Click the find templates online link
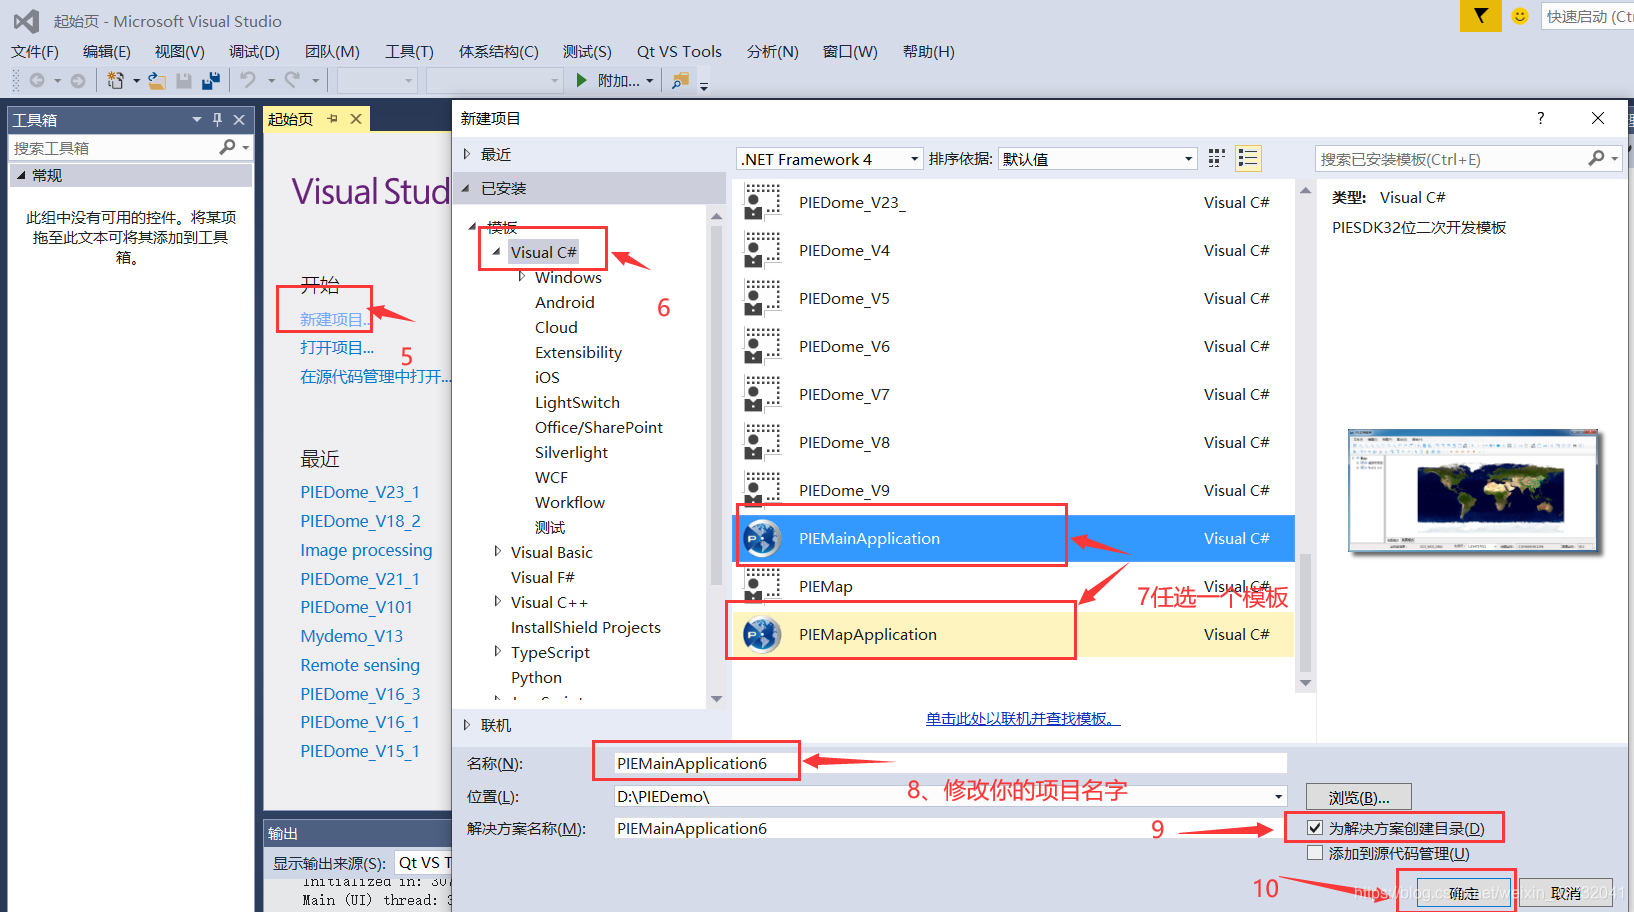Image resolution: width=1634 pixels, height=912 pixels. click(1023, 718)
